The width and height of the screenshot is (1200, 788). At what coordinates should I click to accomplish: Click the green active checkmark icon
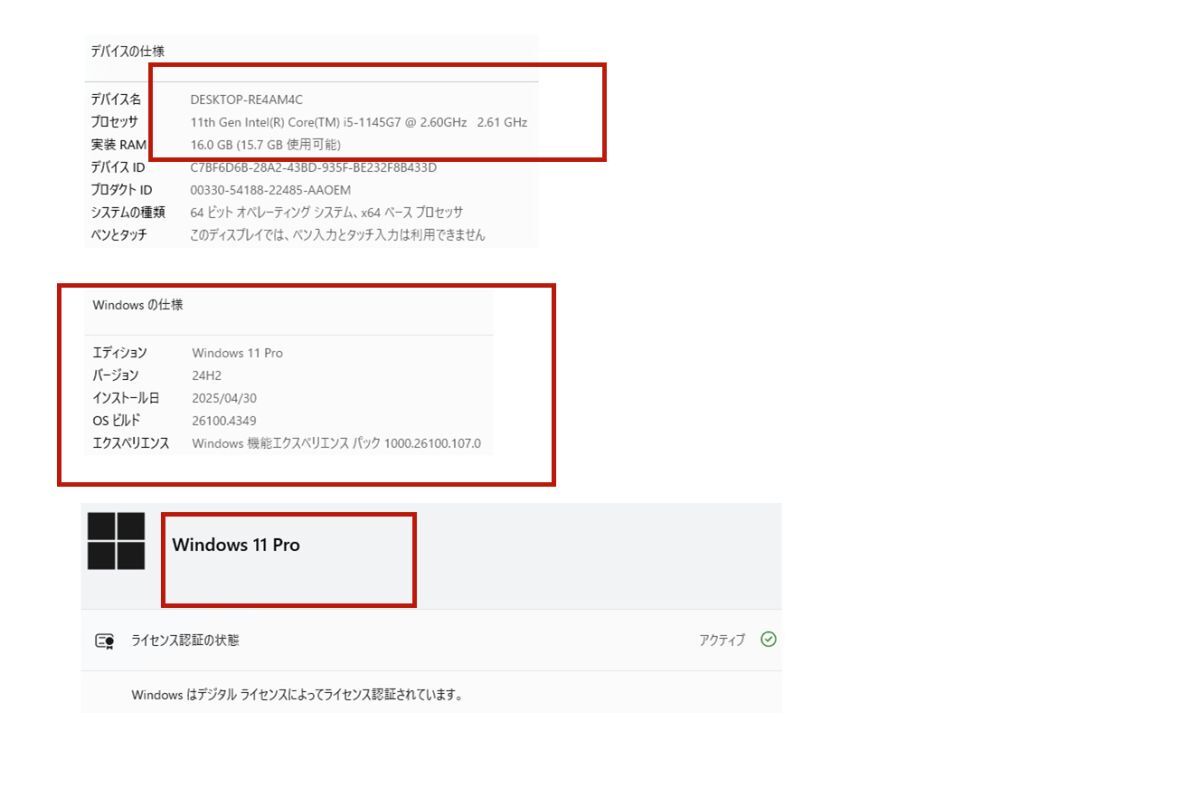(768, 640)
